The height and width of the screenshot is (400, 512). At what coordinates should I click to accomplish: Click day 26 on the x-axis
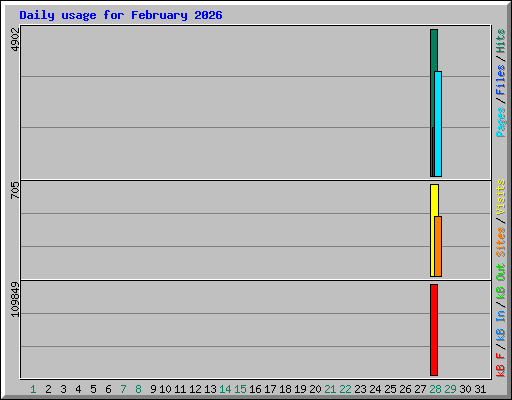pos(405,389)
